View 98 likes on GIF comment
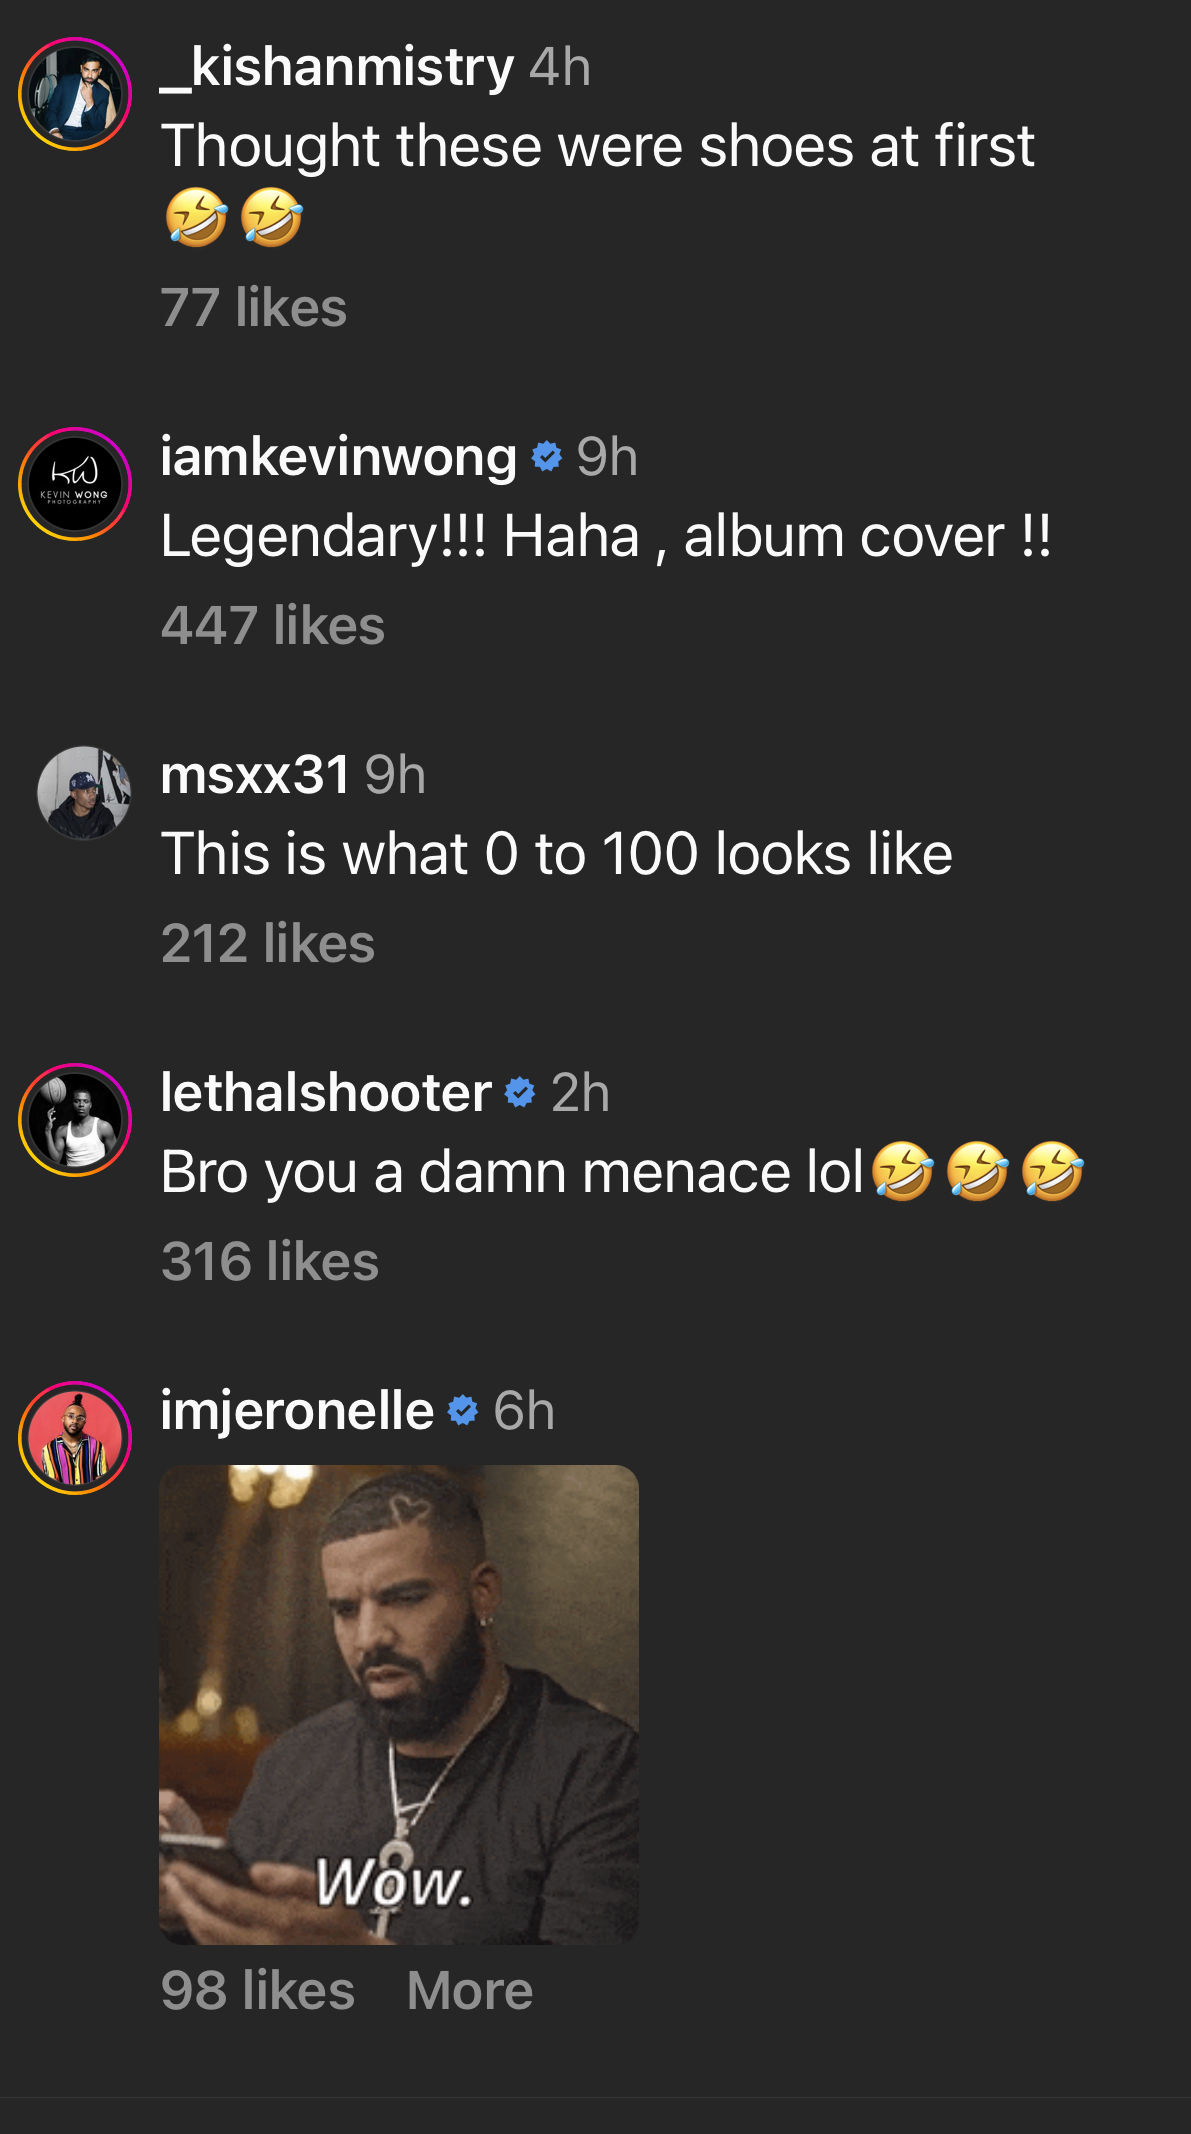1191x2134 pixels. (x=258, y=1990)
